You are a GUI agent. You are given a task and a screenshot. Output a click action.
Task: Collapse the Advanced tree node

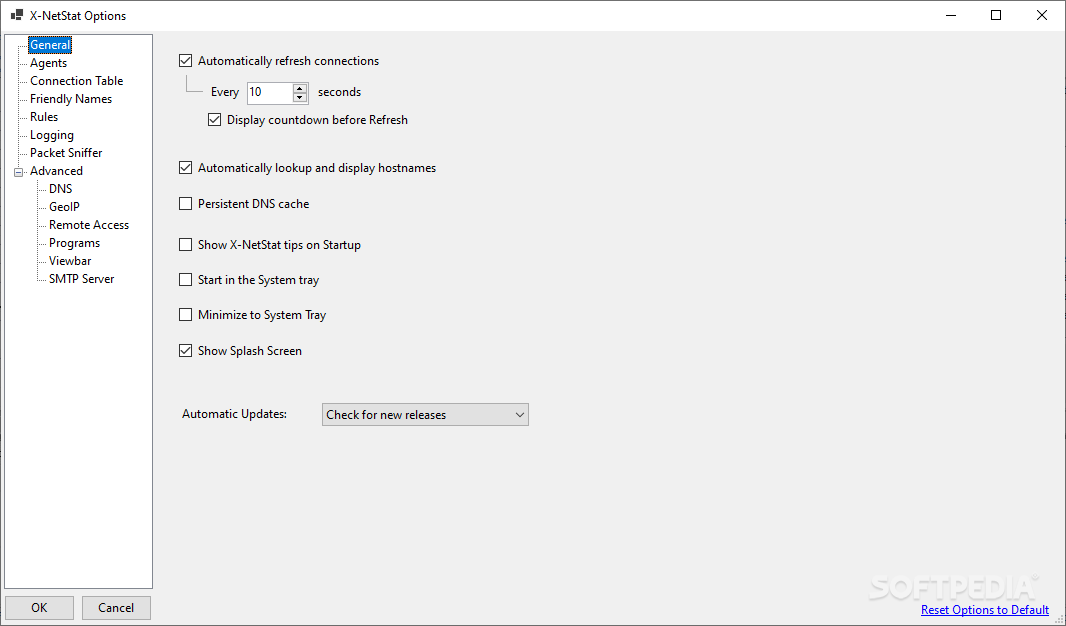tap(18, 171)
